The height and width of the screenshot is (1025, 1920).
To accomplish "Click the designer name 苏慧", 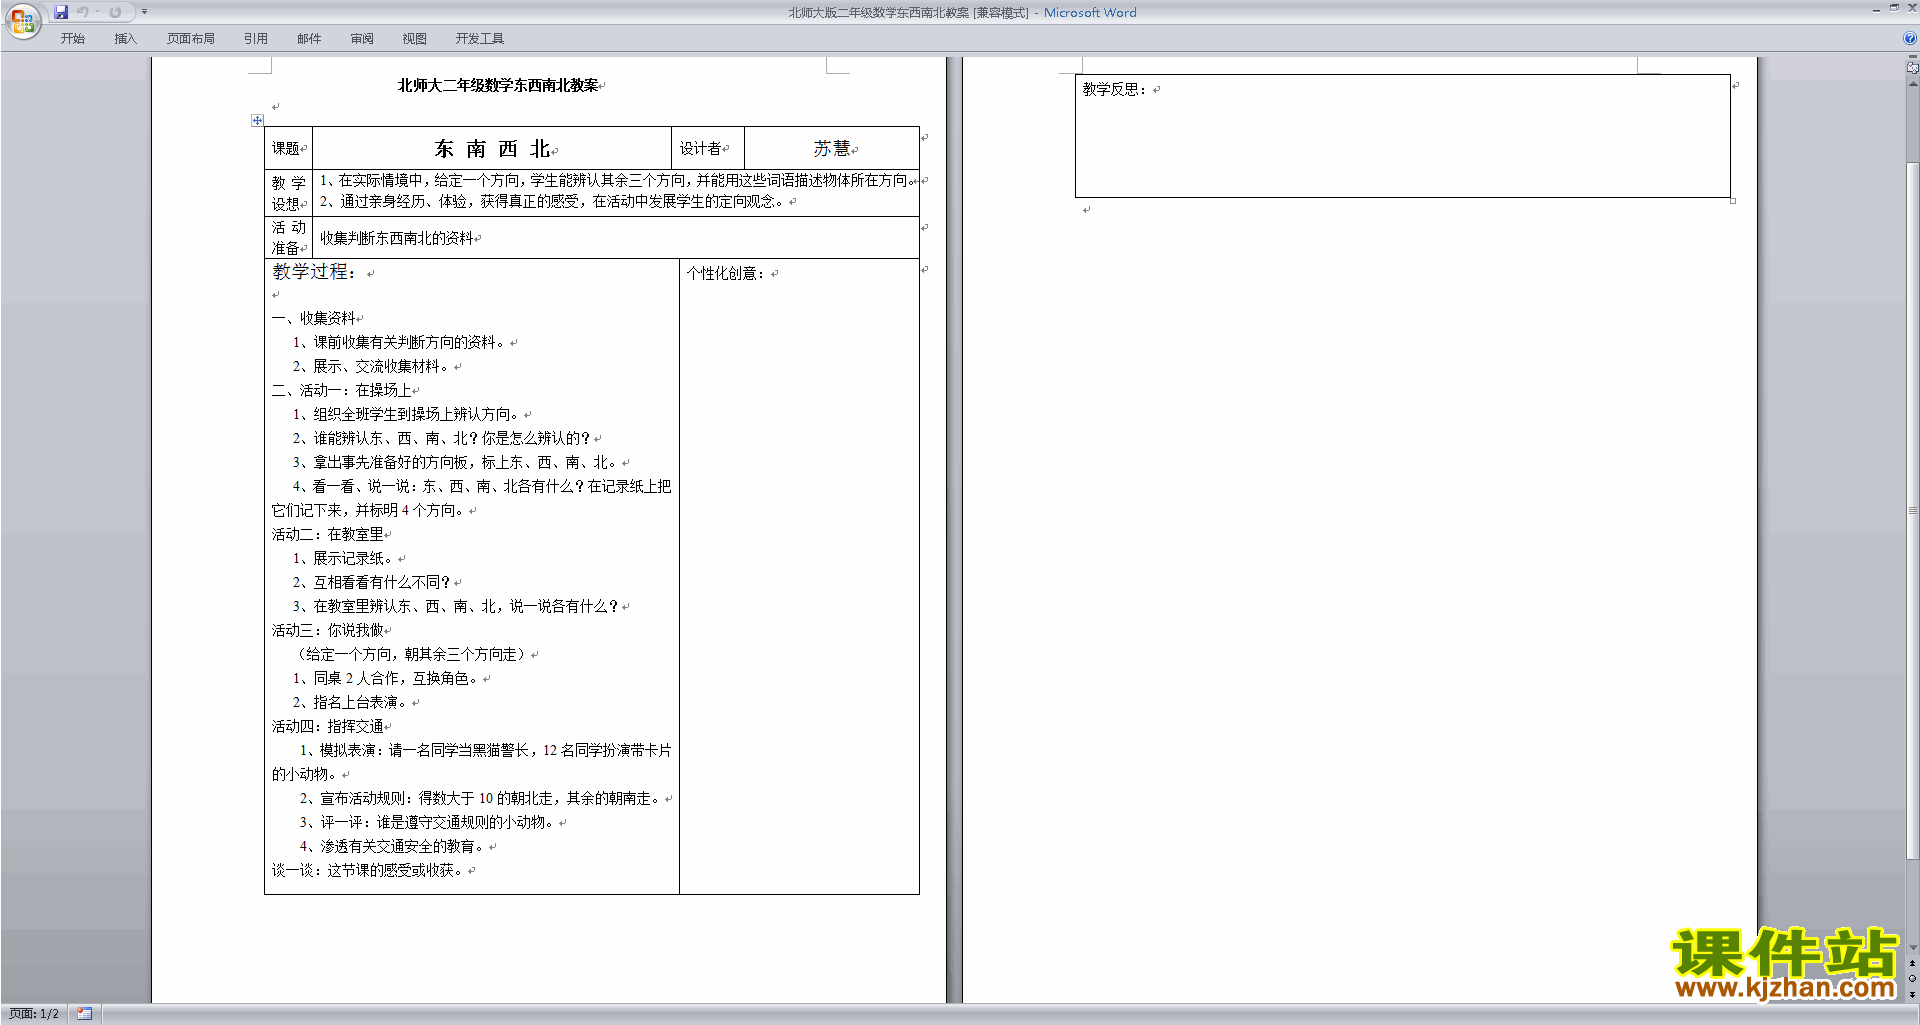I will coord(832,148).
